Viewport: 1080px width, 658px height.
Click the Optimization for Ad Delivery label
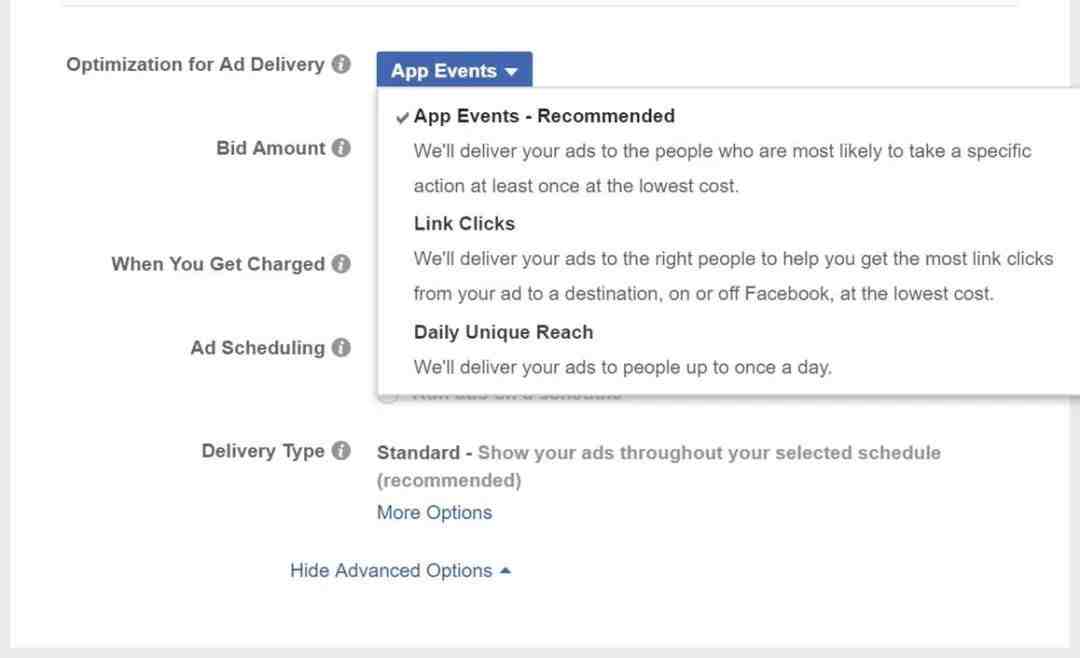pos(195,65)
